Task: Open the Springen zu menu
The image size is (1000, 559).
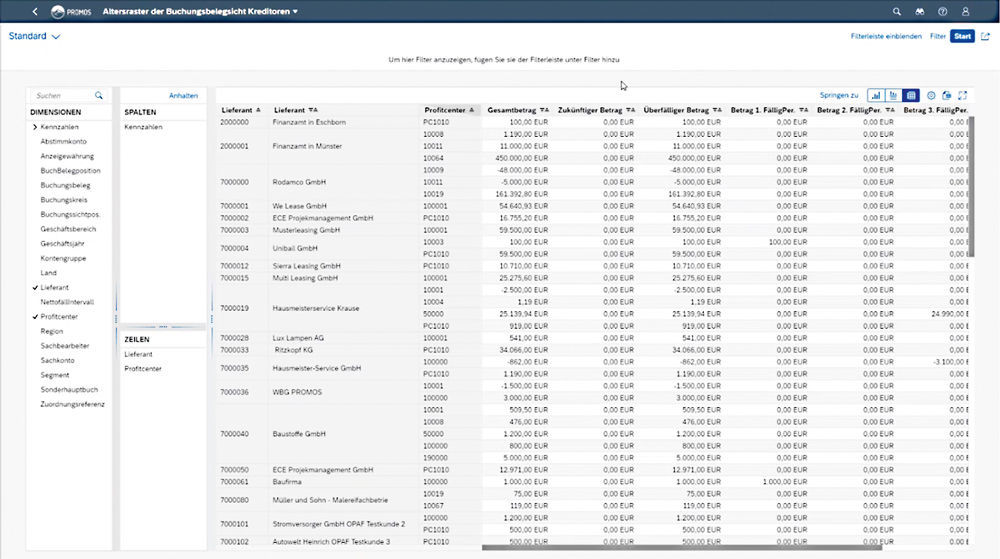Action: (x=838, y=95)
